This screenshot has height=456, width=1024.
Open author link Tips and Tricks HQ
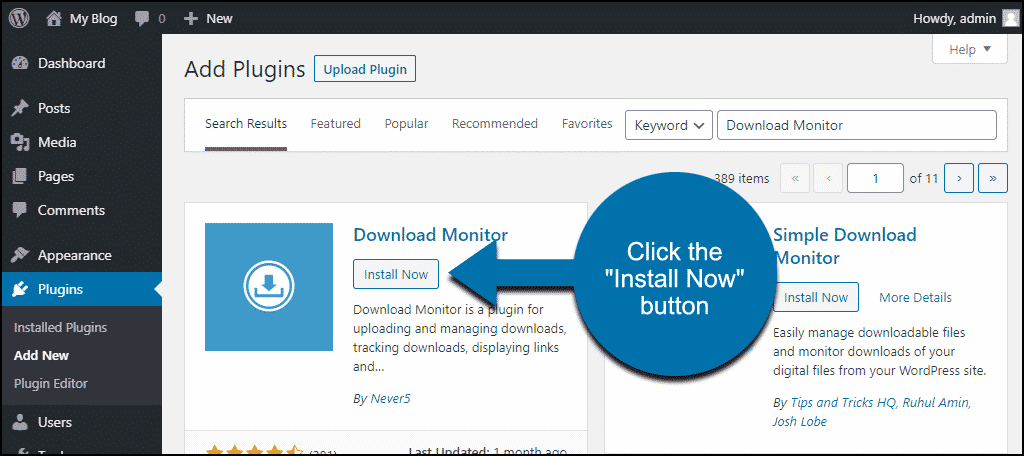842,403
